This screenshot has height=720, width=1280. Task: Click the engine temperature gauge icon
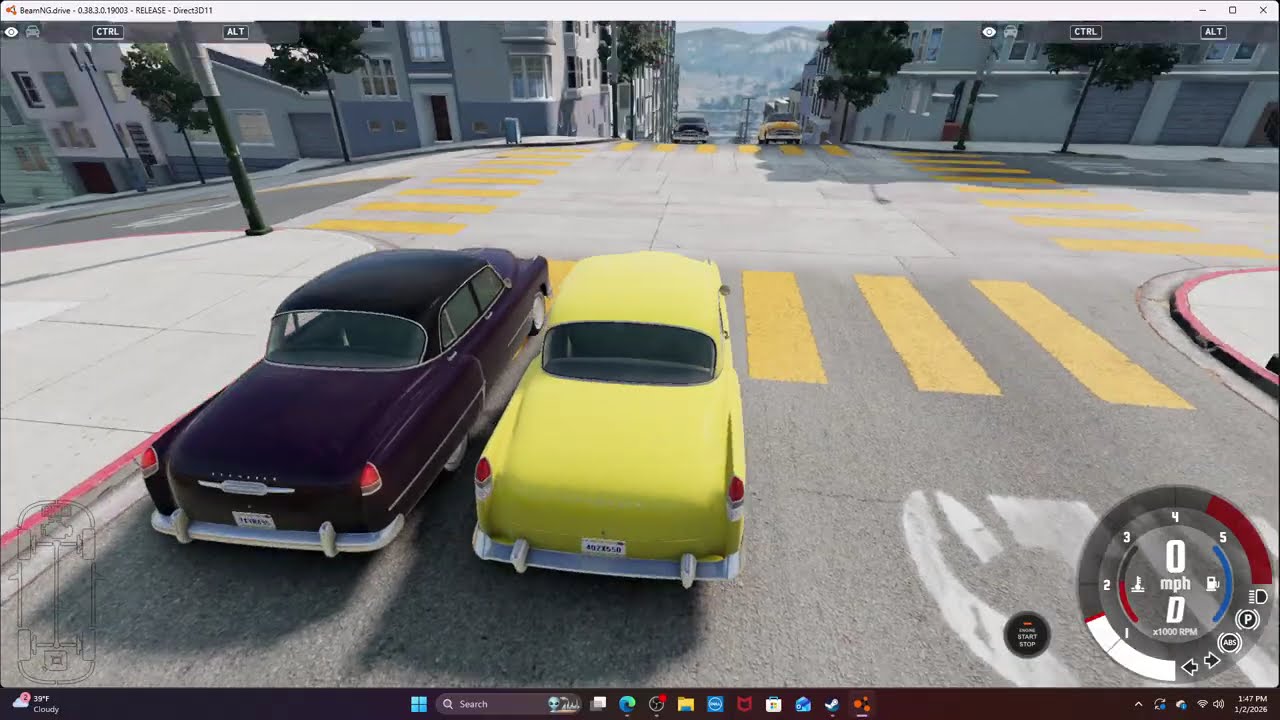point(1138,584)
